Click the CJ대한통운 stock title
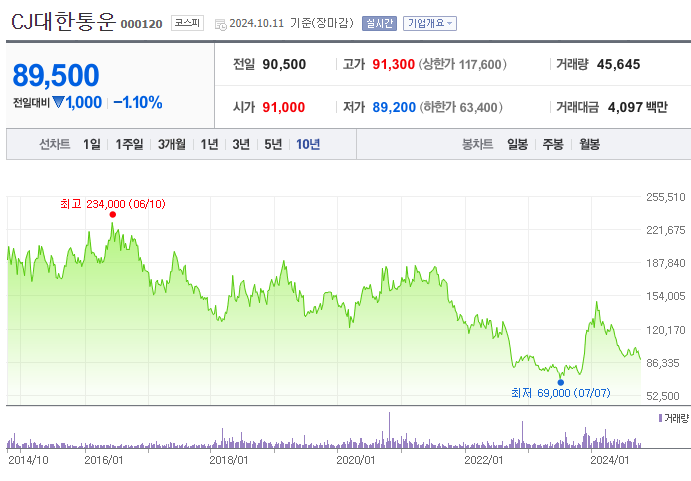The height and width of the screenshot is (481, 691). tap(63, 21)
